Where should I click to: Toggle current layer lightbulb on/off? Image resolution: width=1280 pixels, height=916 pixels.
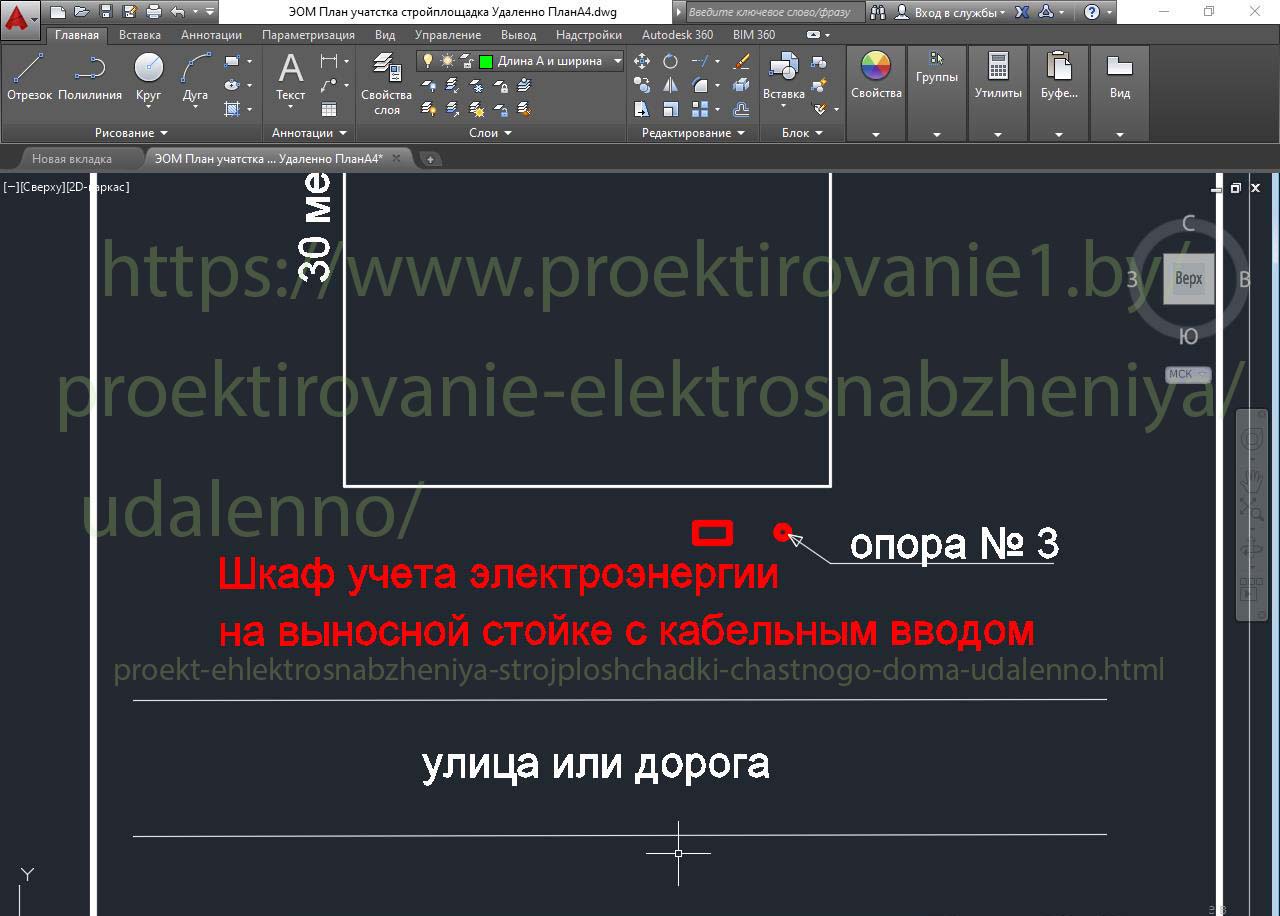point(429,61)
